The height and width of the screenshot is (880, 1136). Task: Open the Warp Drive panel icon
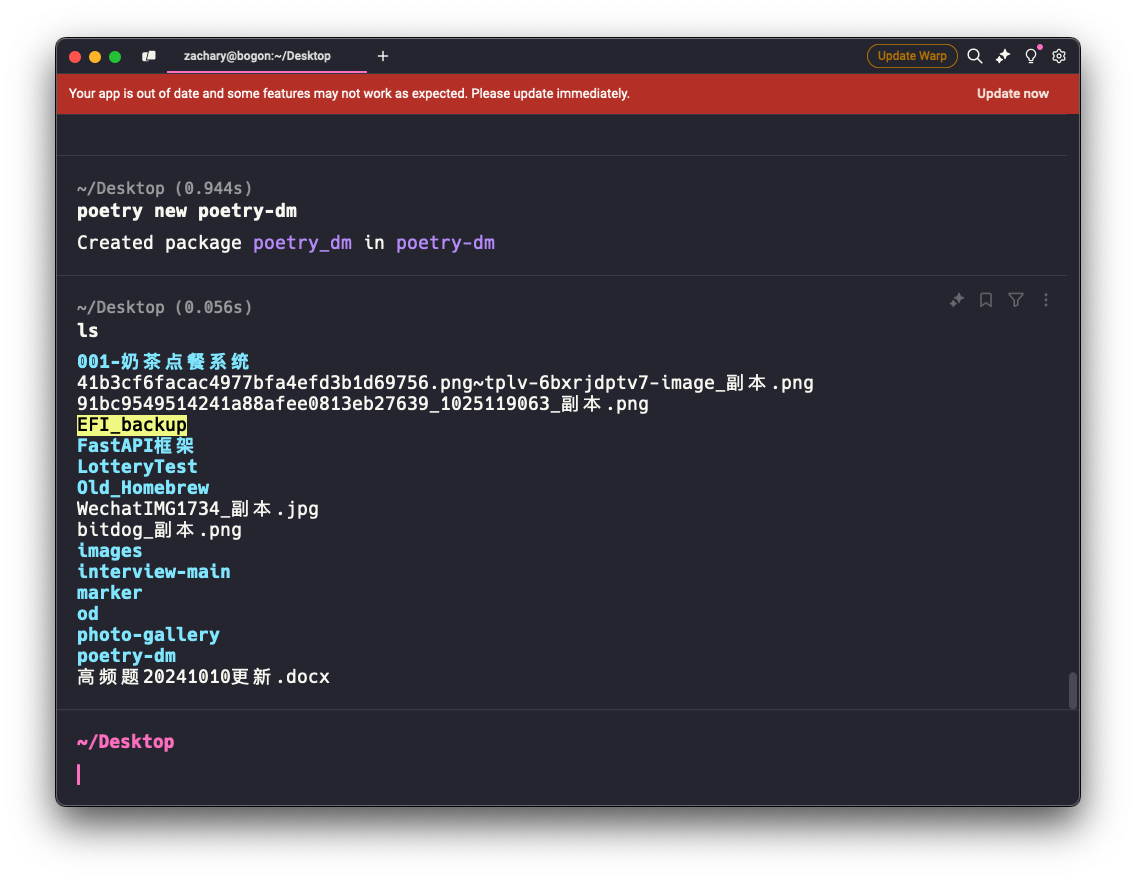pos(149,56)
